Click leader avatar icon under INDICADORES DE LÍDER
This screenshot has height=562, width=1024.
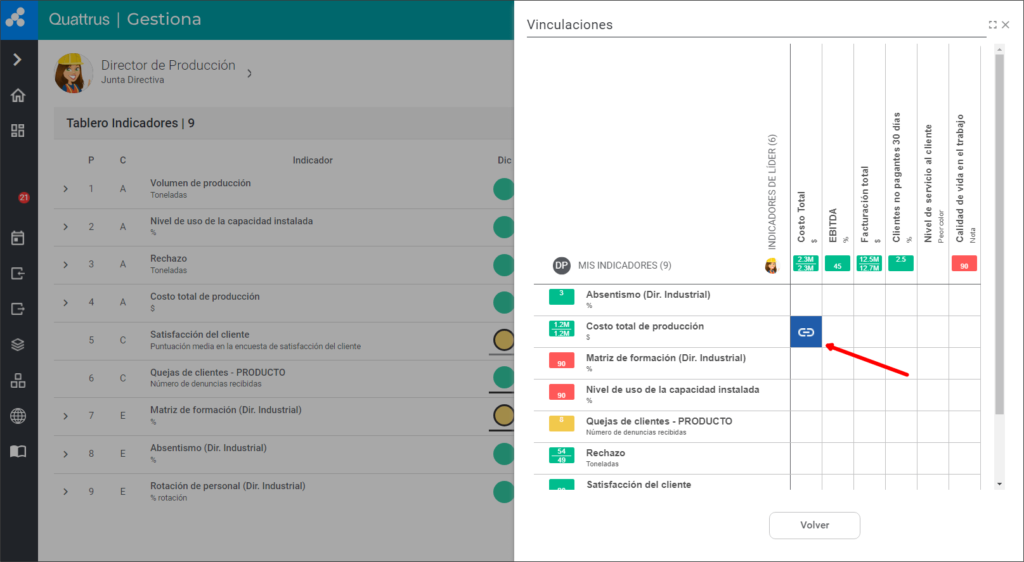(772, 265)
